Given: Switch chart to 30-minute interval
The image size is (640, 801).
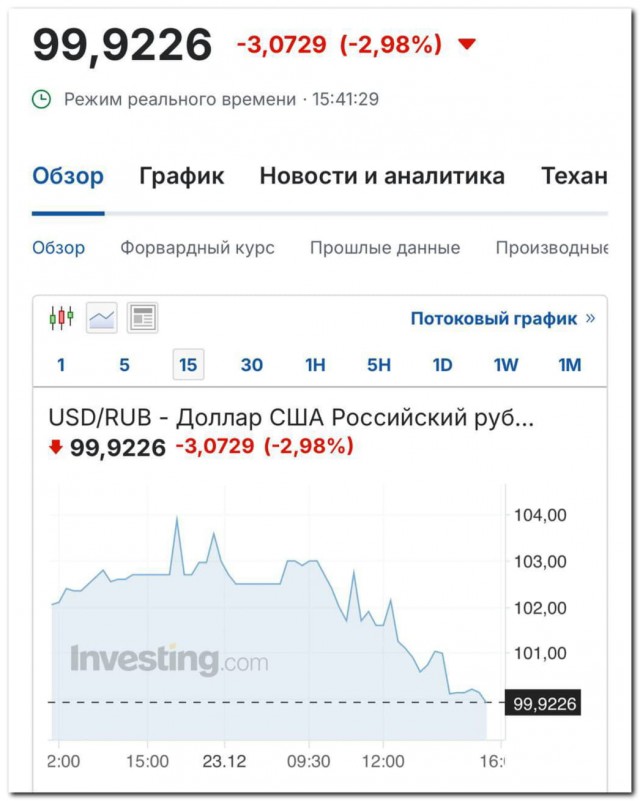Looking at the screenshot, I should click(x=252, y=365).
